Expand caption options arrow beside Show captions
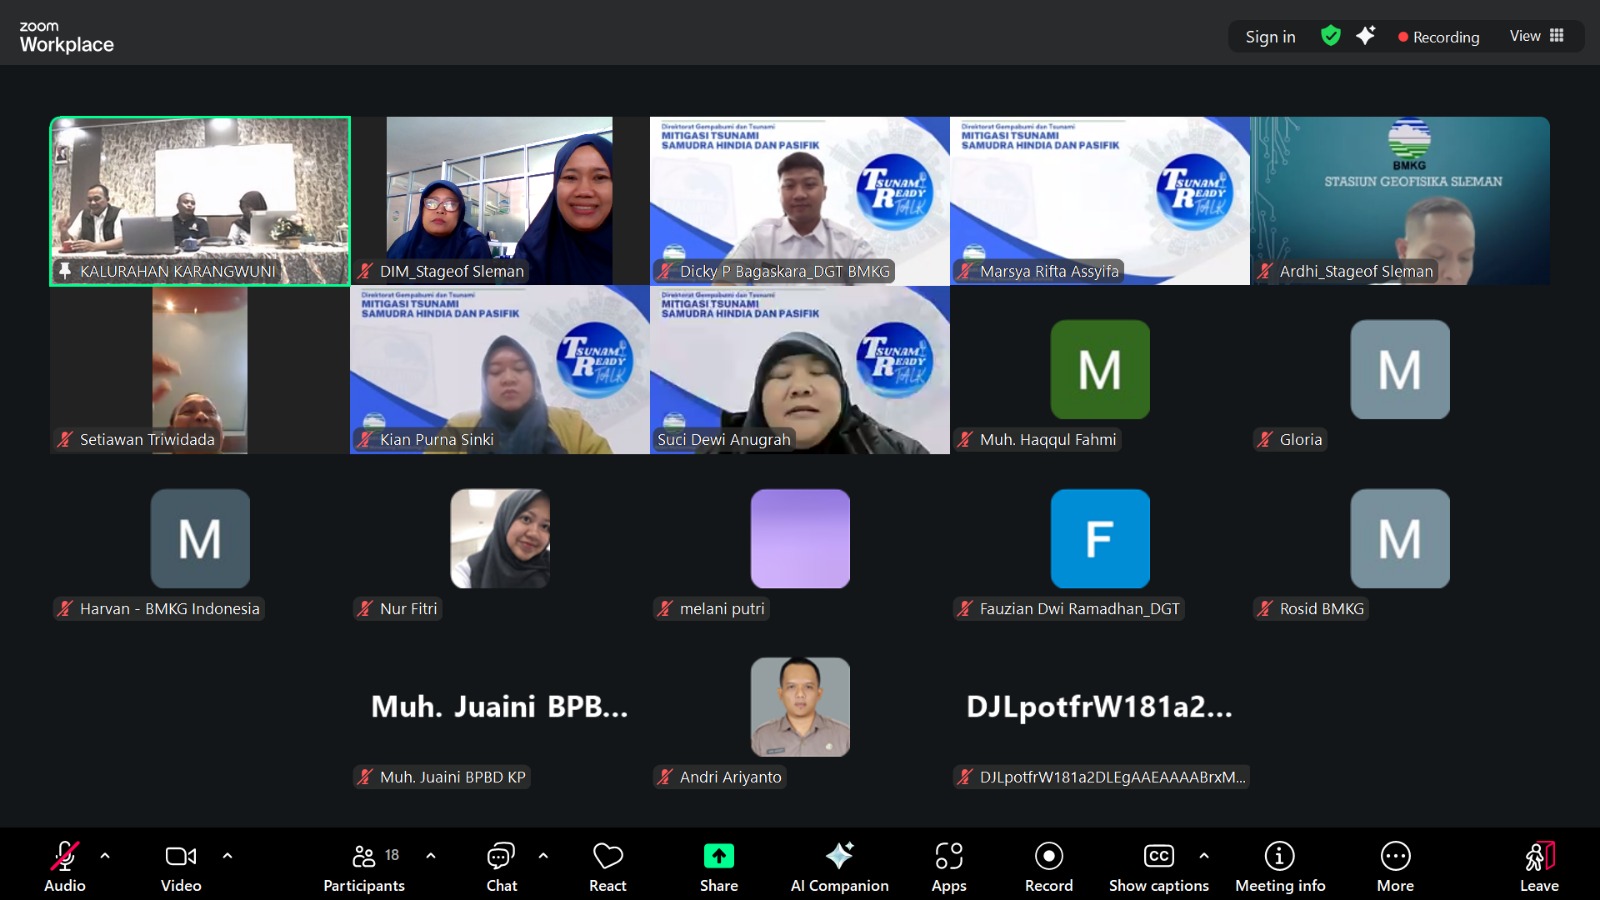 tap(1204, 856)
